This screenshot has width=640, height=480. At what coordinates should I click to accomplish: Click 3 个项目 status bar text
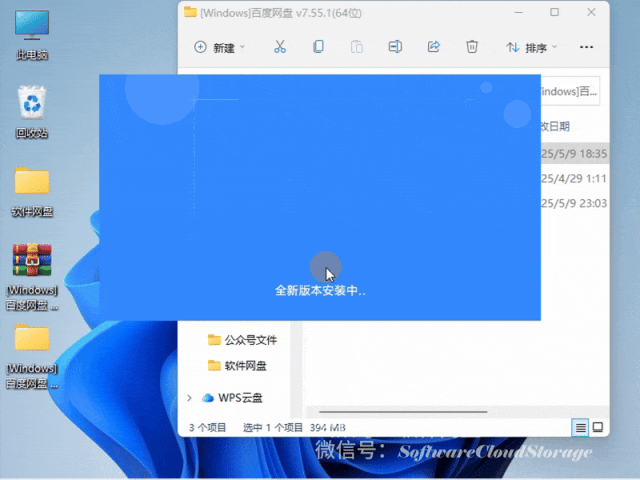click(207, 428)
